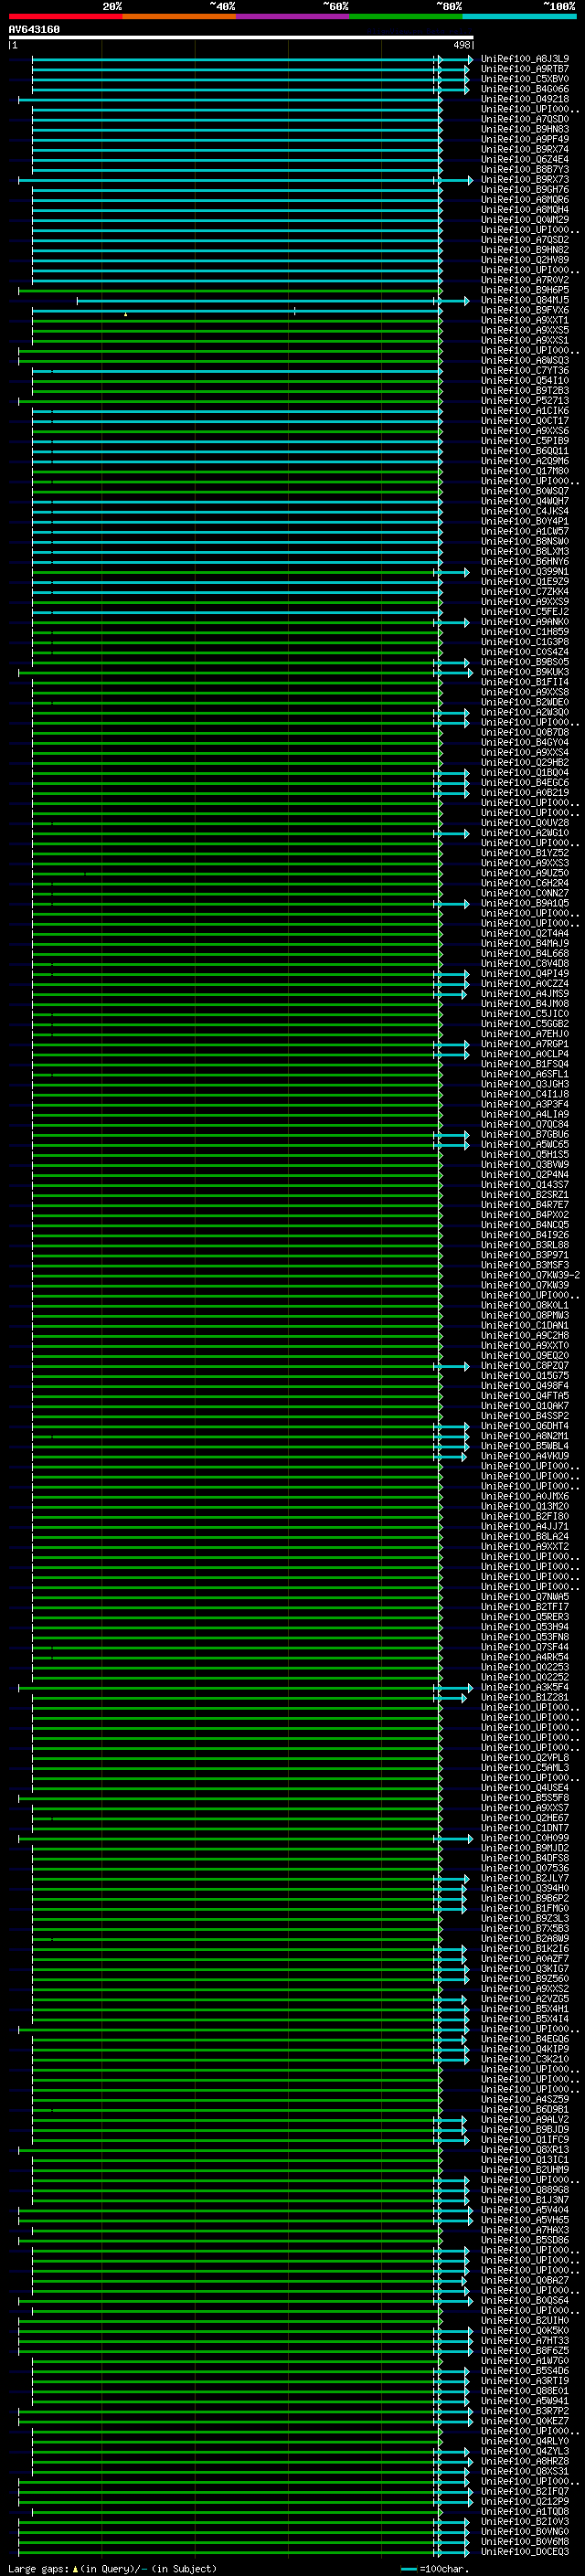The image size is (585, 2576).
Task: Click label UniRef100_Q4ZYL3
Action: (525, 2451)
